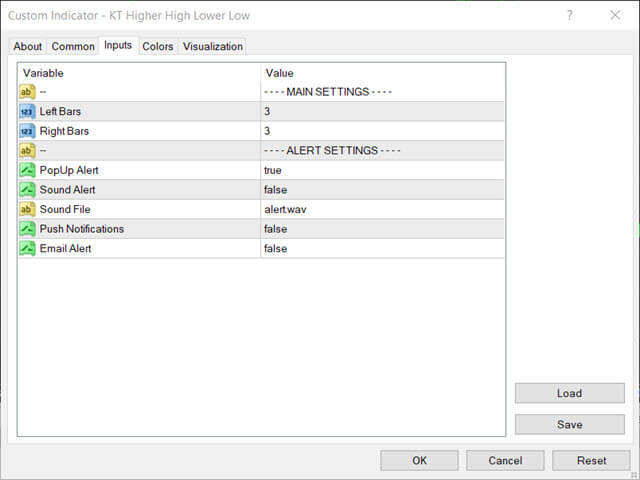640x480 pixels.
Task: Click the Reset button
Action: [591, 460]
